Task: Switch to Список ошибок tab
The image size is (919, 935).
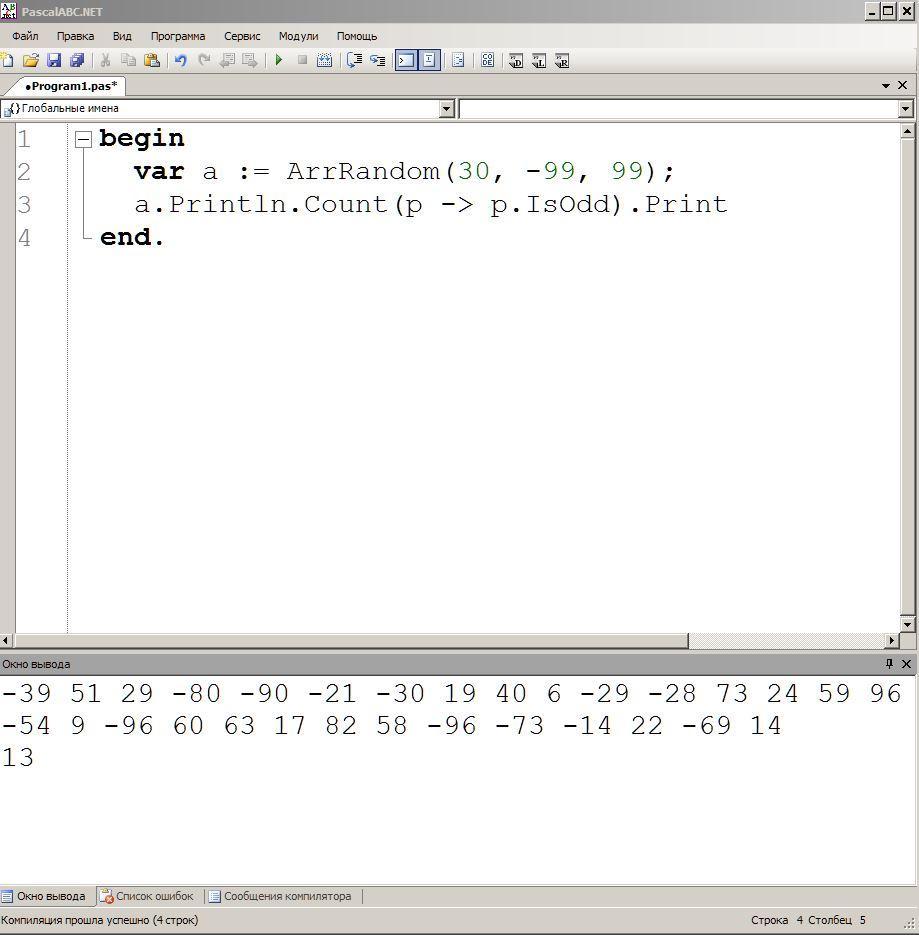Action: pyautogui.click(x=147, y=896)
